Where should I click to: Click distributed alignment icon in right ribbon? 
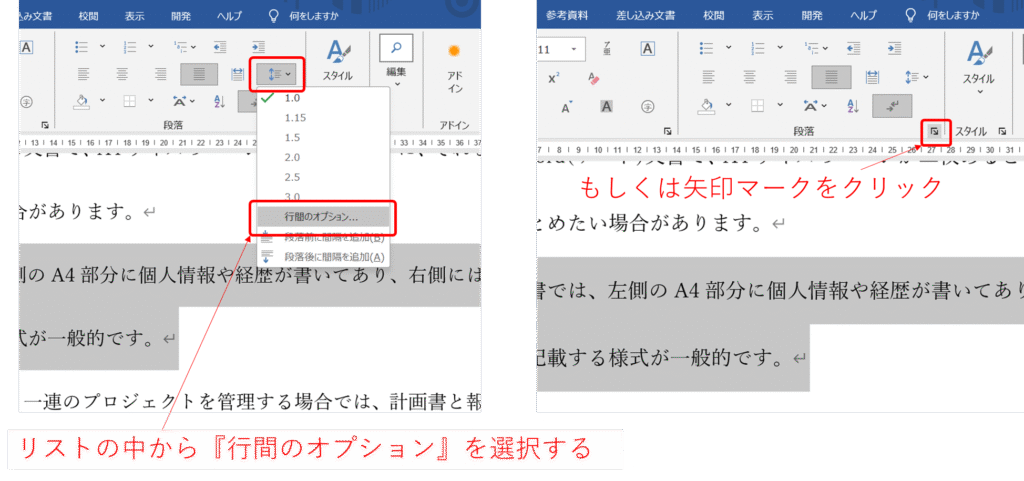(x=871, y=76)
